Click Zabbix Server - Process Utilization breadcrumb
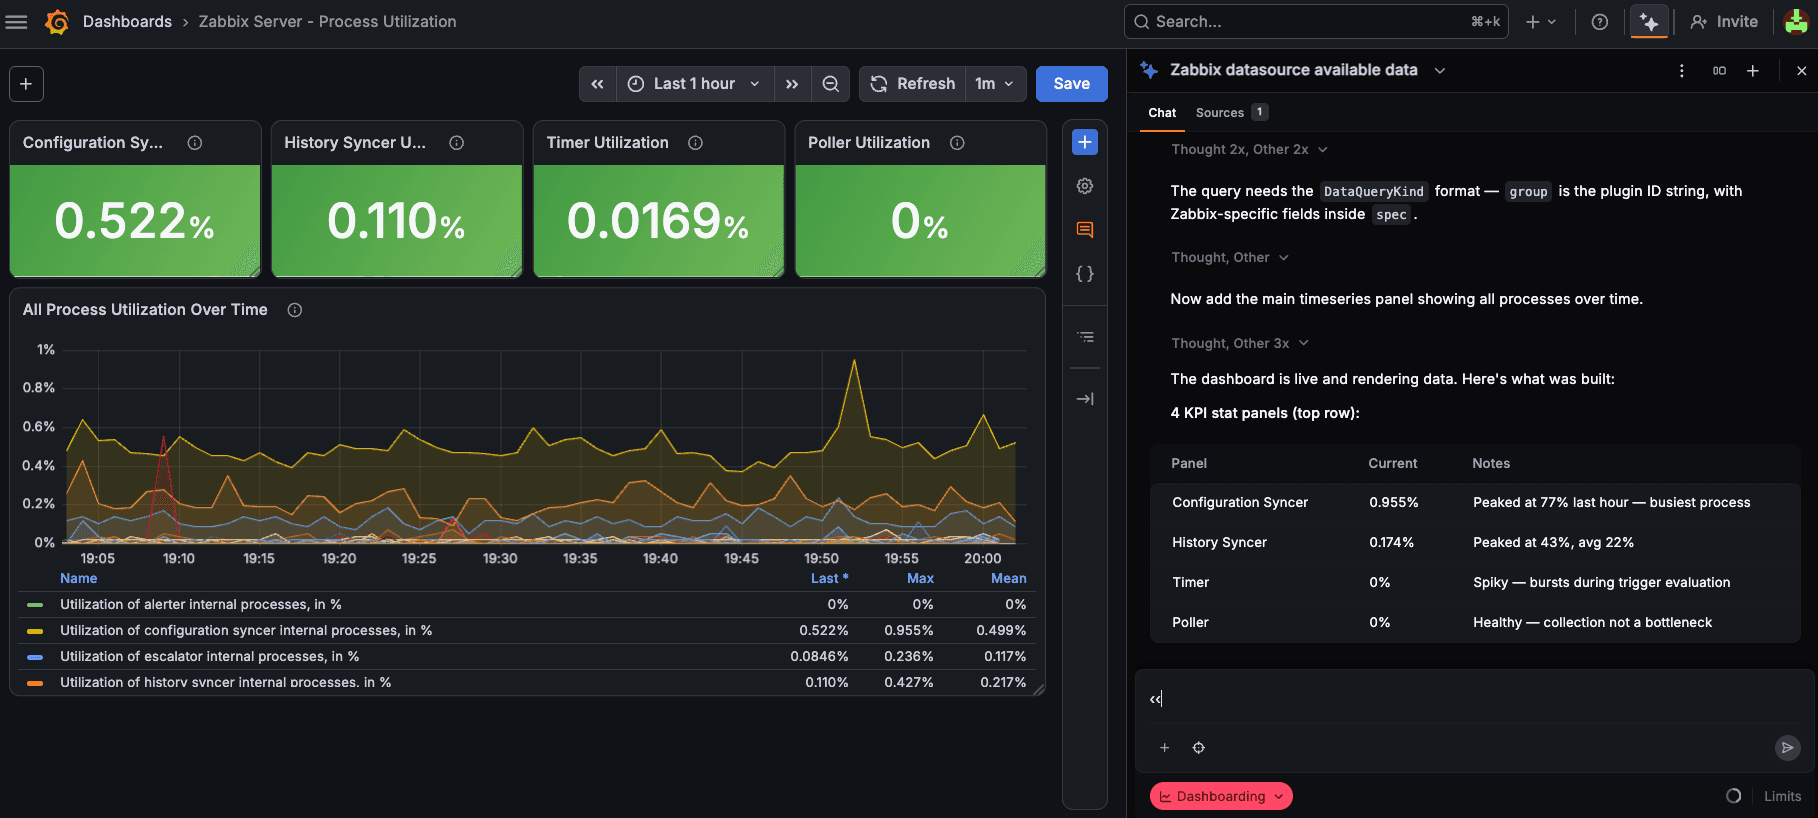 pyautogui.click(x=327, y=22)
